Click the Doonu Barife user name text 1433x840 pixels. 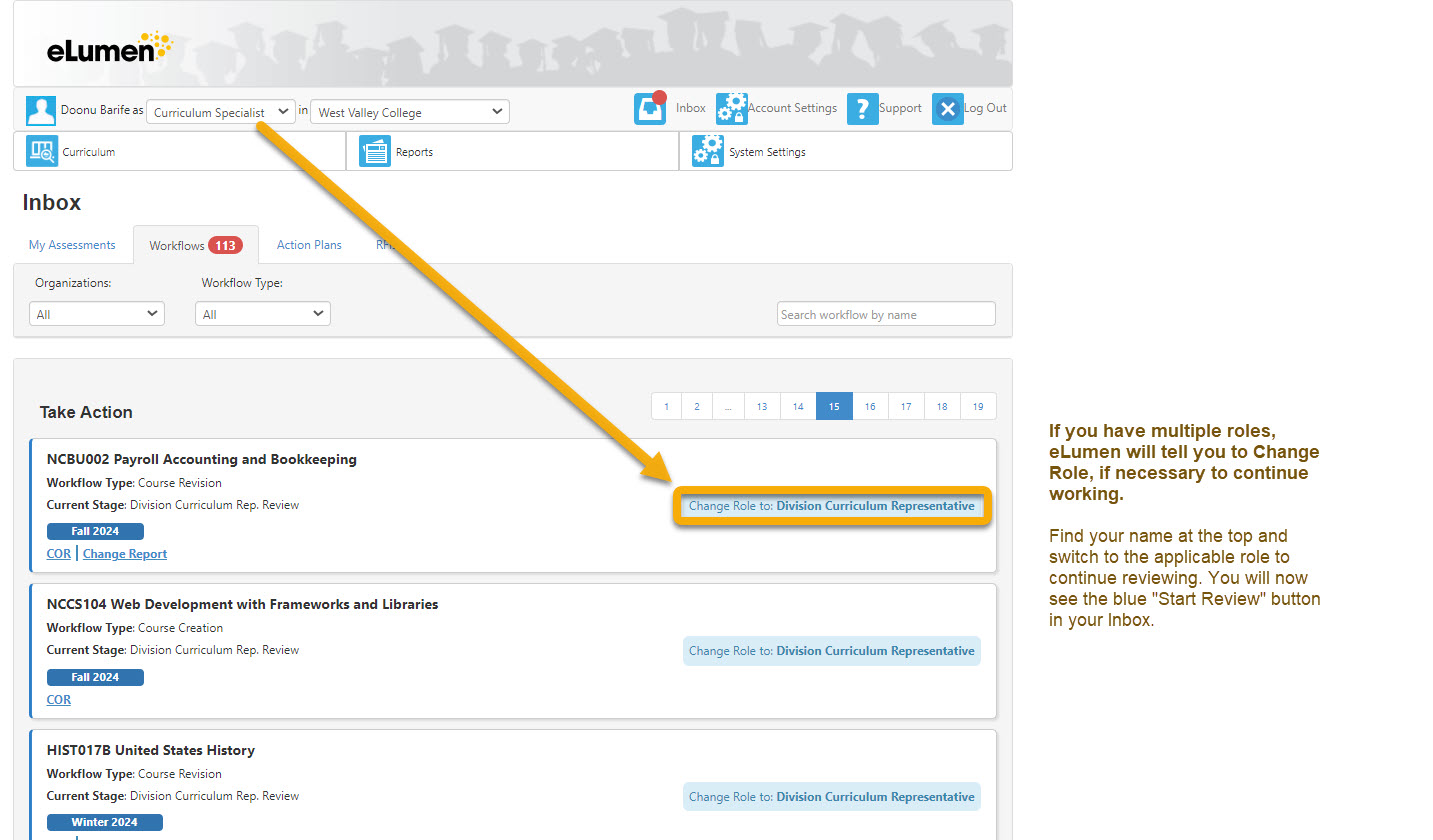tap(95, 109)
